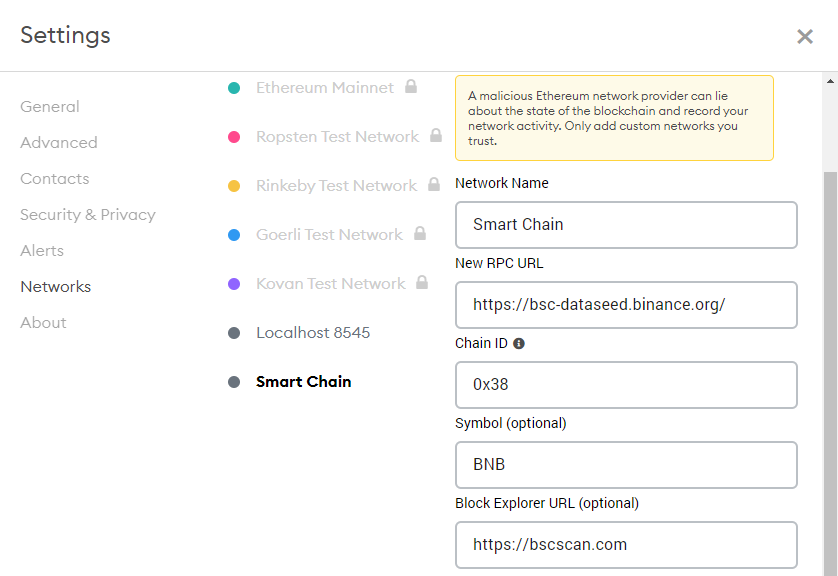Open the About section
Viewport: 838px width, 576px height.
[43, 323]
